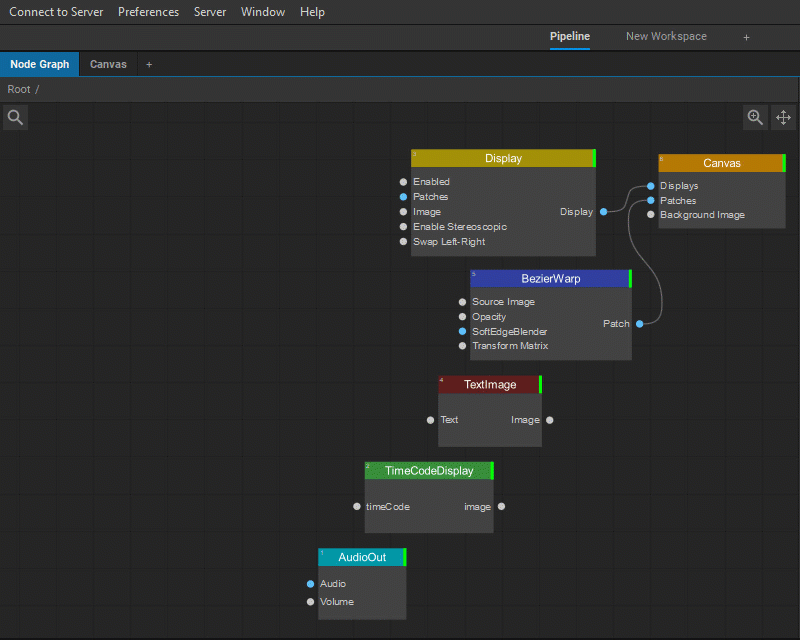
Task: Select the TextImage node header
Action: 490,384
